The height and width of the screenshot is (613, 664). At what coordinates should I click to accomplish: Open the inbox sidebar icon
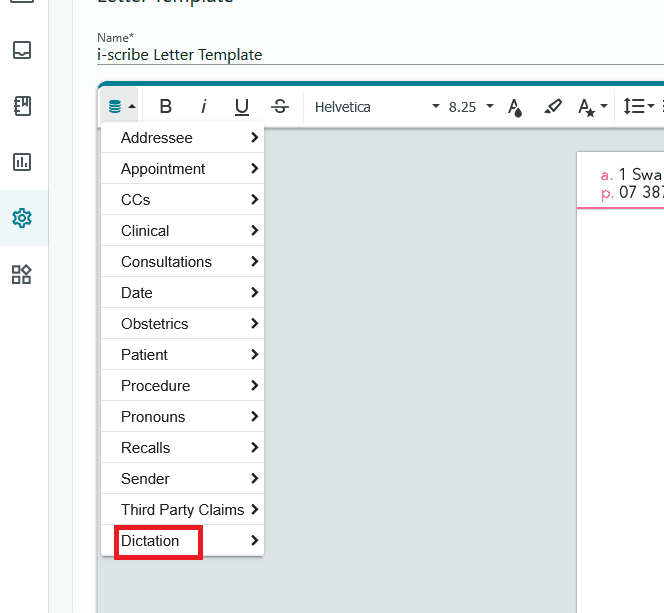tap(22, 50)
